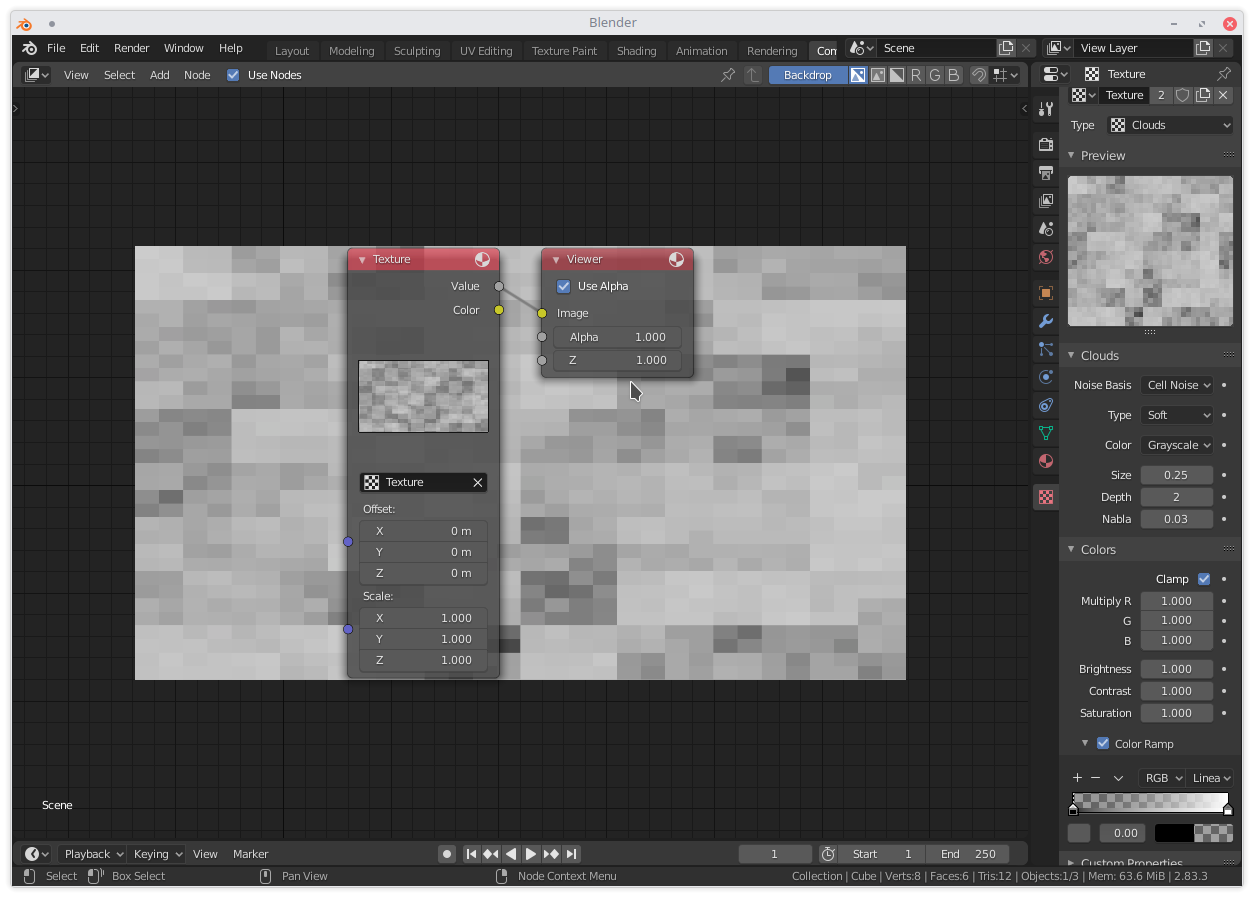Open the Soft noise type dropdown
Viewport: 1254px width, 898px height.
[x=1177, y=415]
